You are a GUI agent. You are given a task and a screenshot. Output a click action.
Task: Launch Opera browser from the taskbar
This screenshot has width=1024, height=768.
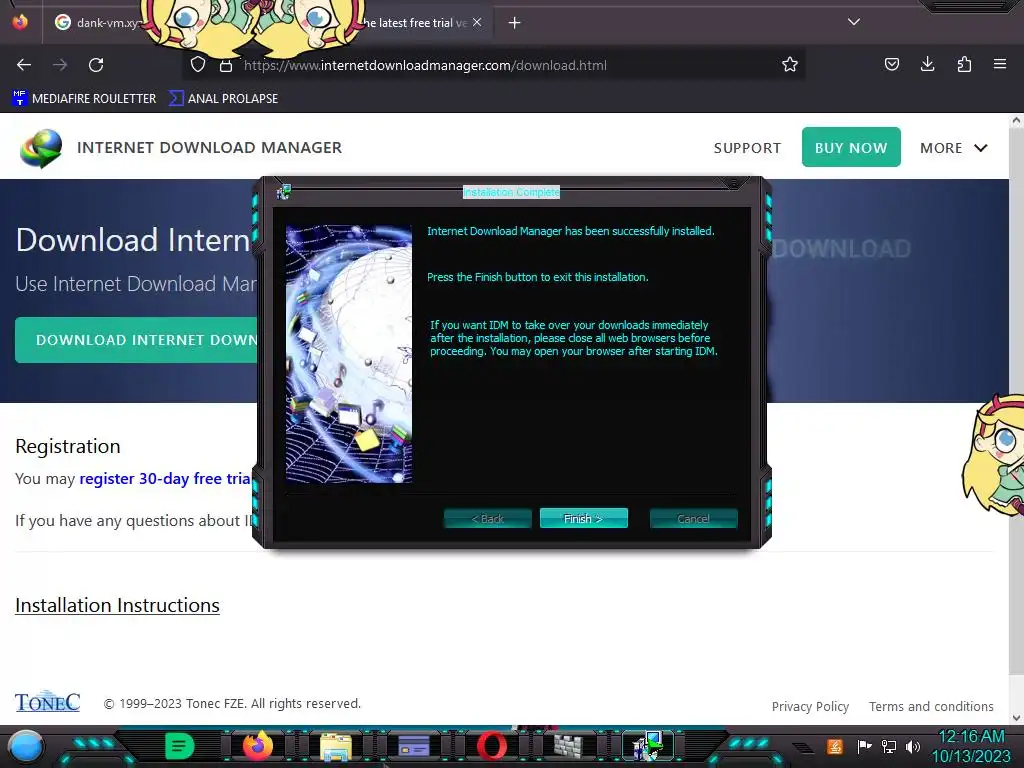[491, 746]
